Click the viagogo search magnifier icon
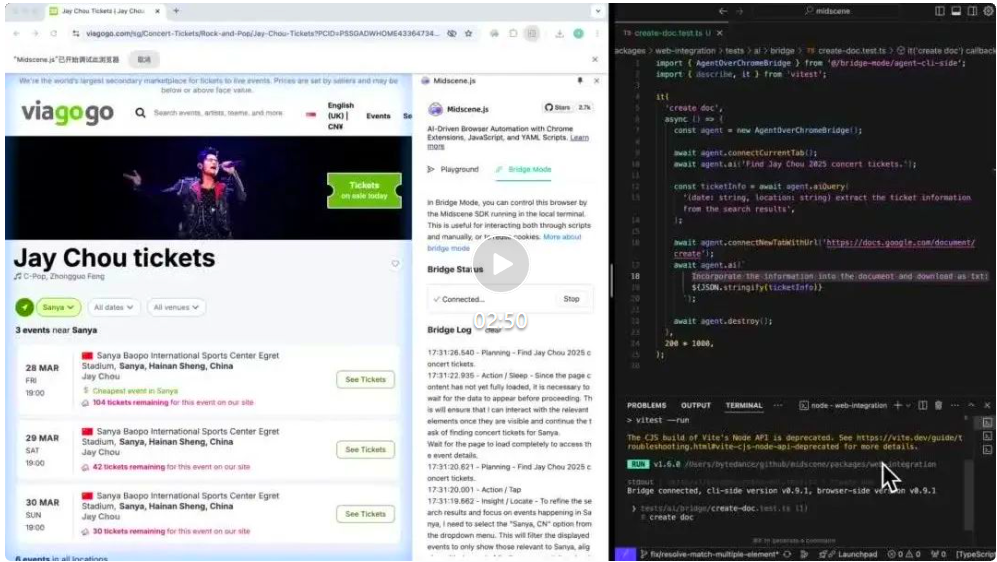997x562 pixels. pos(141,114)
